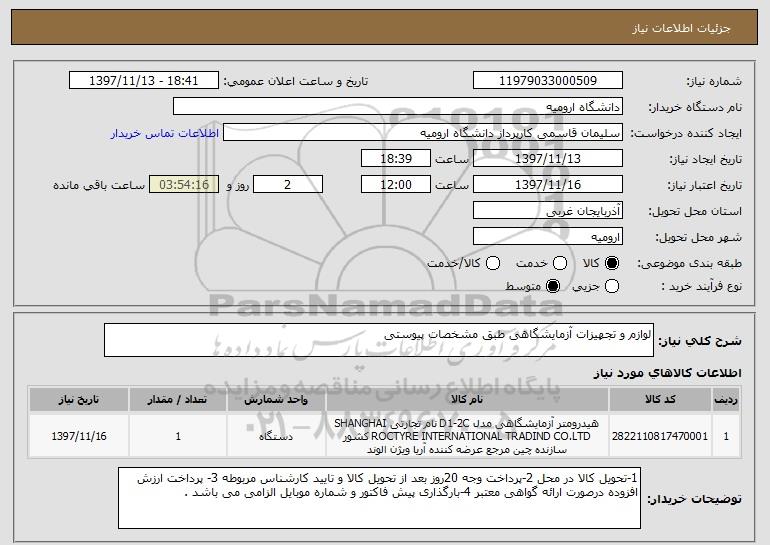The width and height of the screenshot is (770, 545).
Task: Choose the متوسط purchase process option
Action: click(553, 286)
